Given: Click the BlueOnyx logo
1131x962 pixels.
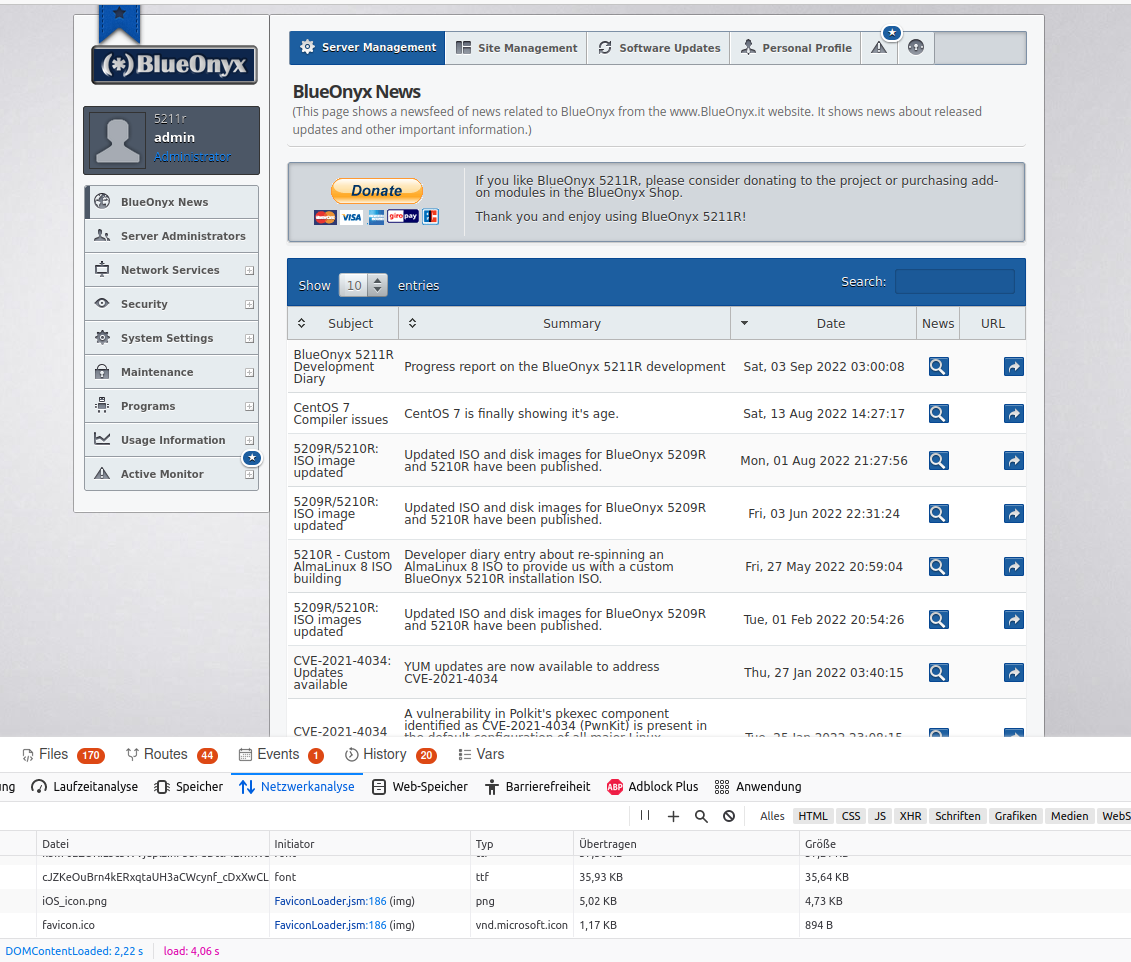Looking at the screenshot, I should coord(174,65).
